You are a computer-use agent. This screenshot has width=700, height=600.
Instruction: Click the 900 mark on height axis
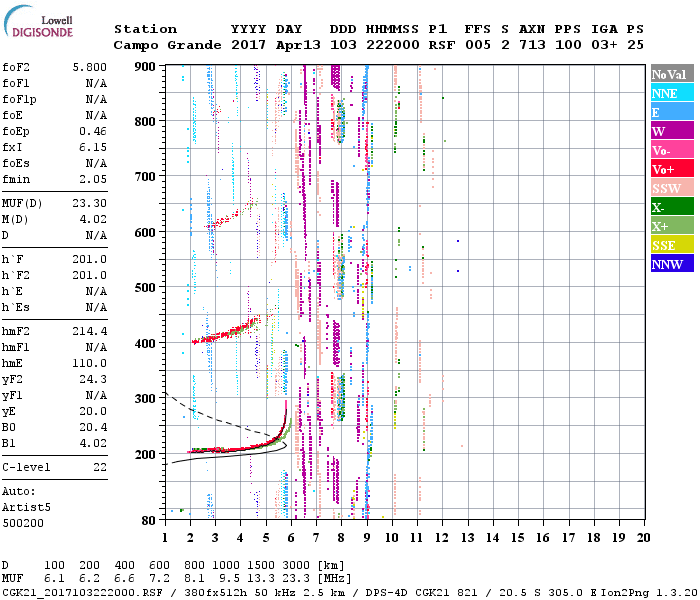pos(145,67)
